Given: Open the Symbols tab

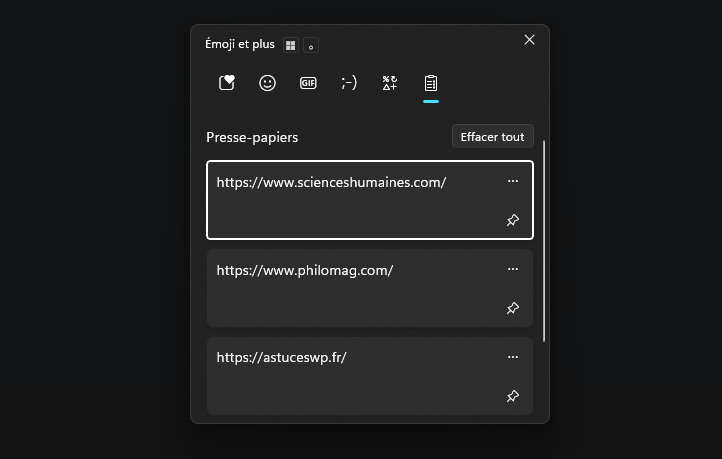Looking at the screenshot, I should click(x=390, y=83).
